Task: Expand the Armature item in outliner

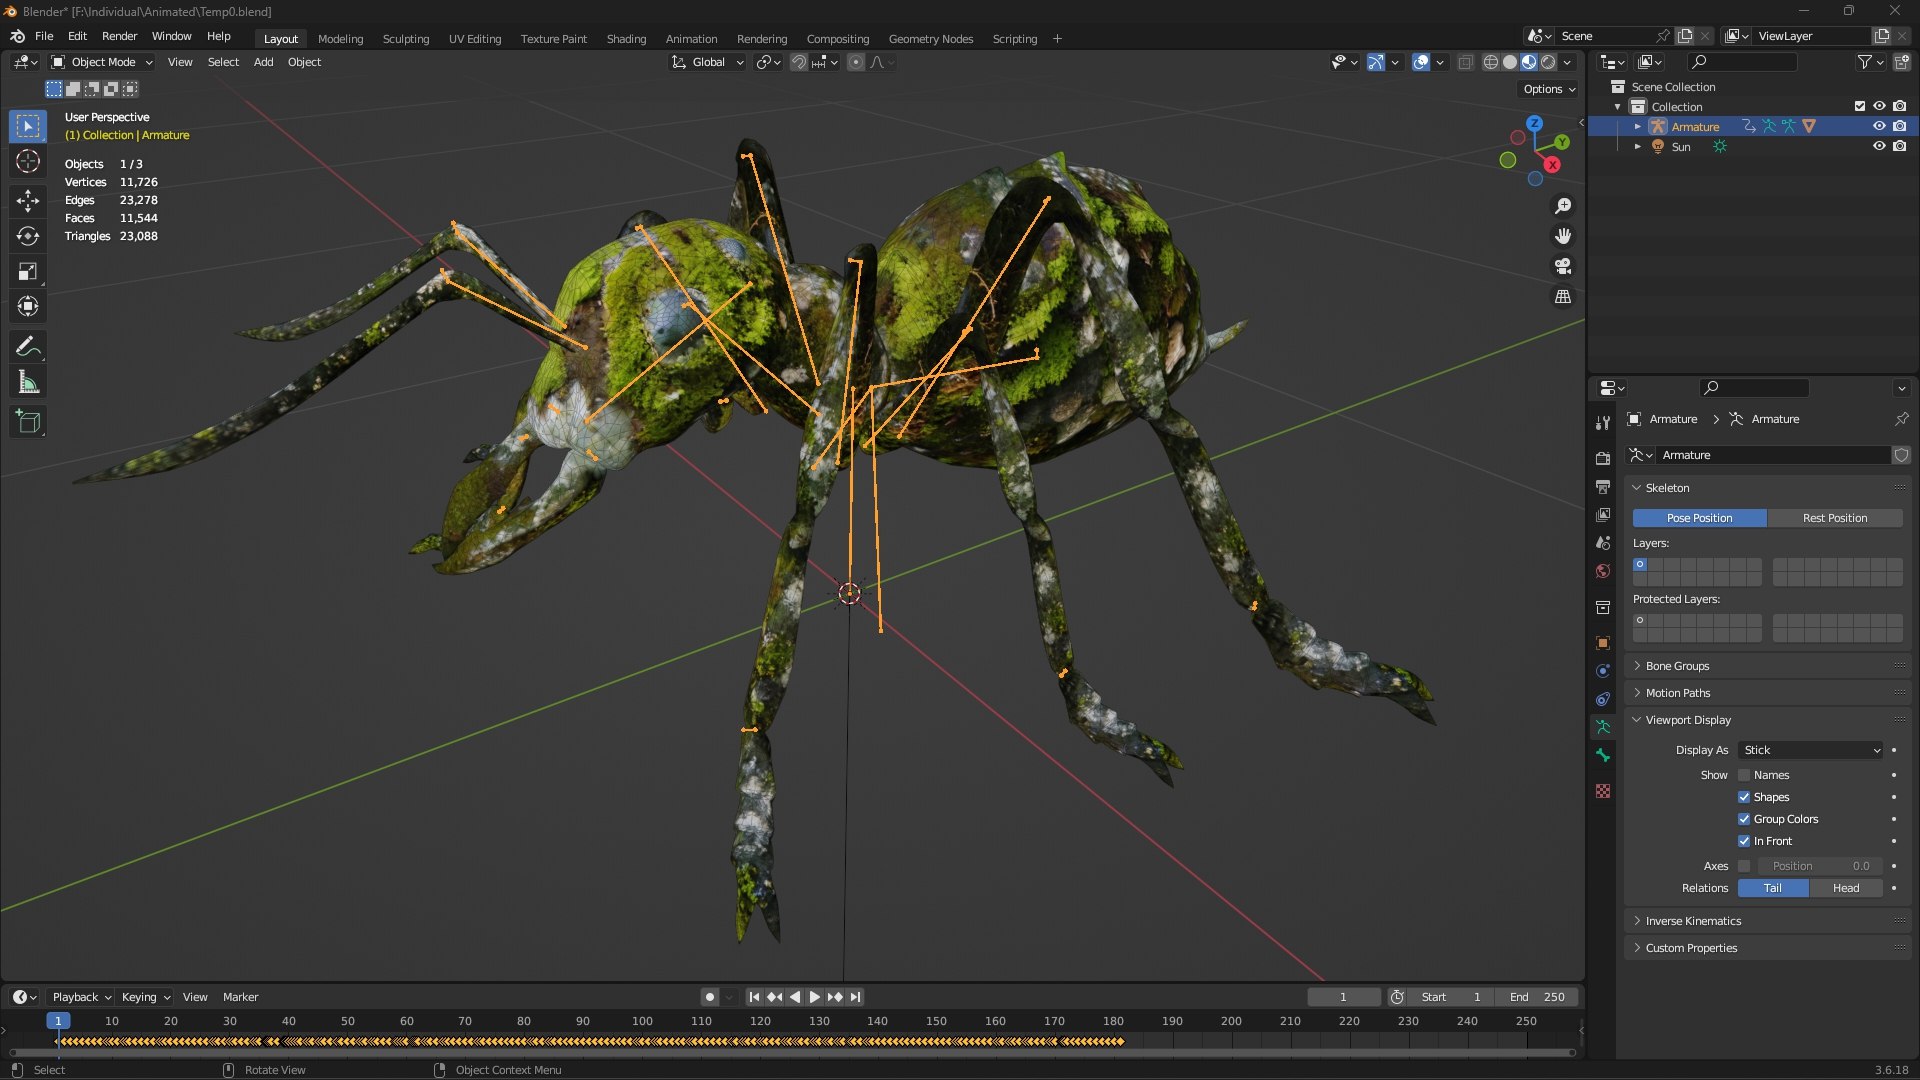Action: pyautogui.click(x=1637, y=127)
